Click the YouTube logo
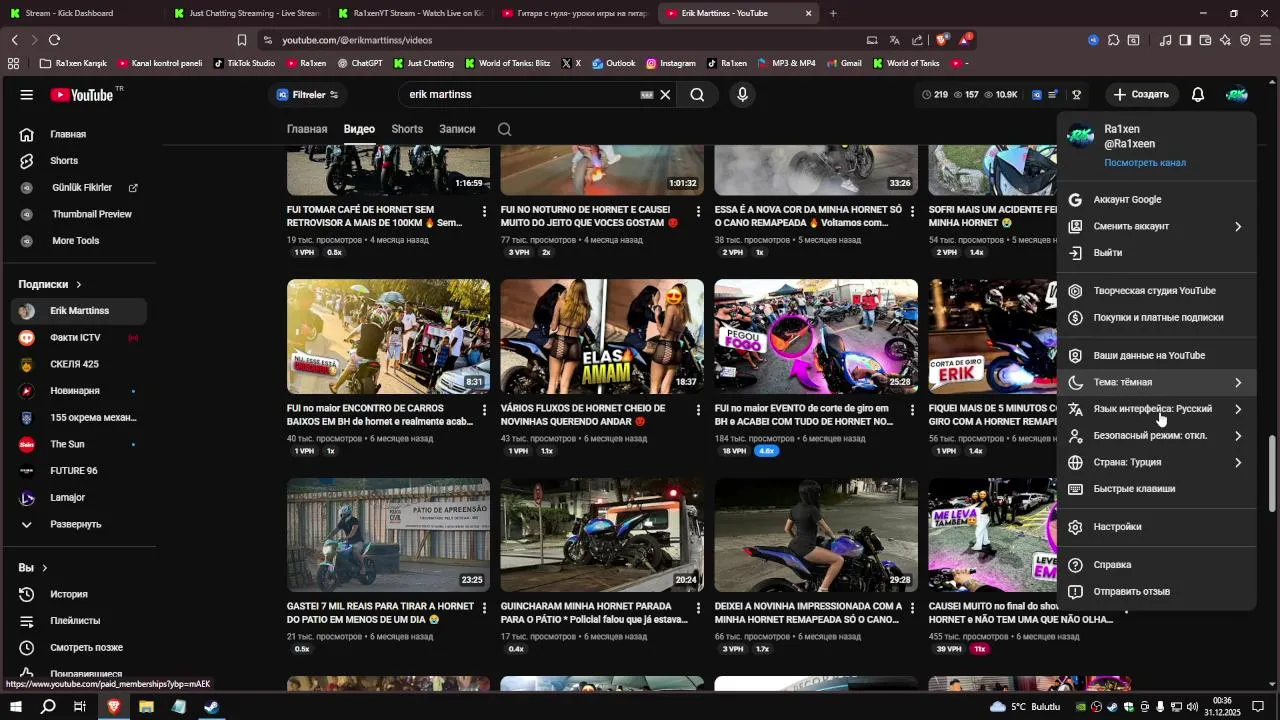 click(x=82, y=95)
